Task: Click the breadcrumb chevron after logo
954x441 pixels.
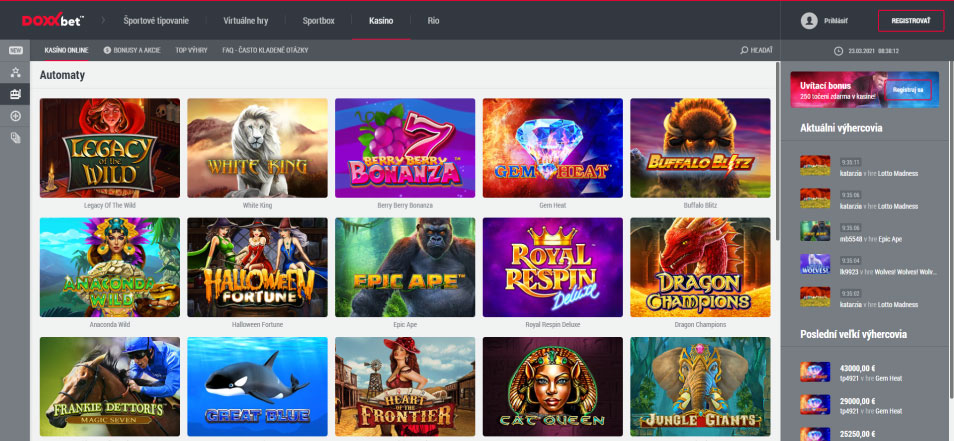Action: pyautogui.click(x=103, y=21)
